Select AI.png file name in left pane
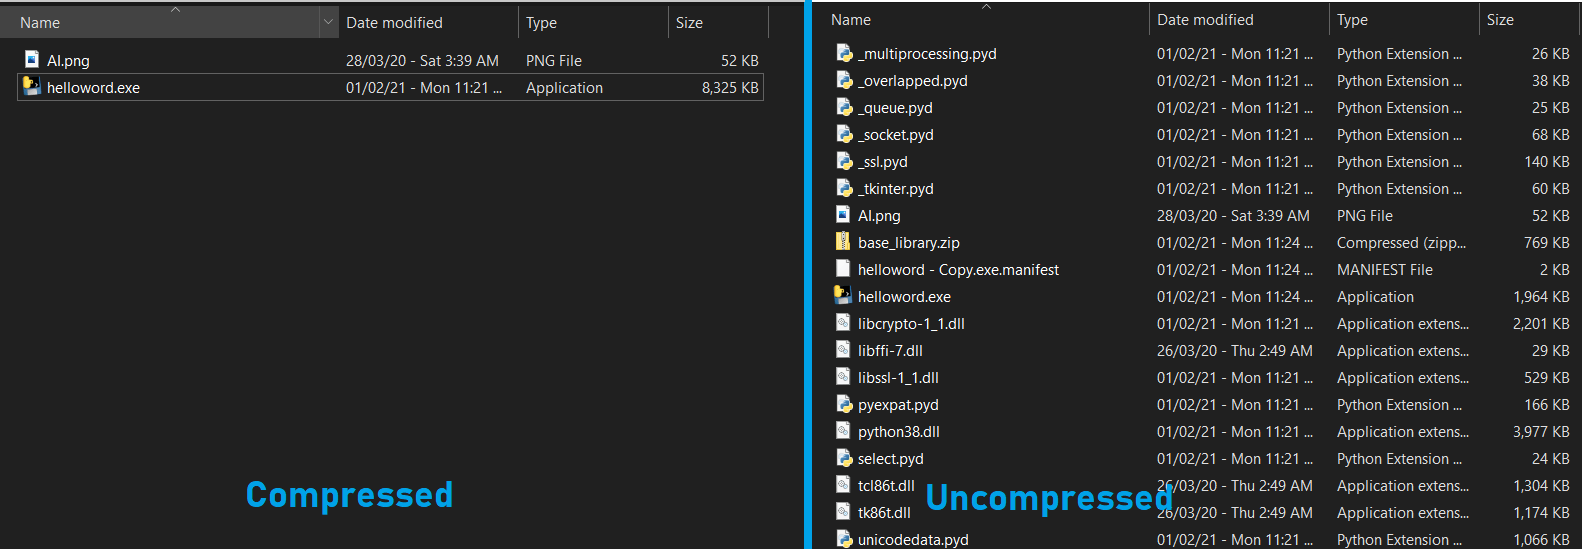Screen dimensions: 1582x549 pos(68,61)
